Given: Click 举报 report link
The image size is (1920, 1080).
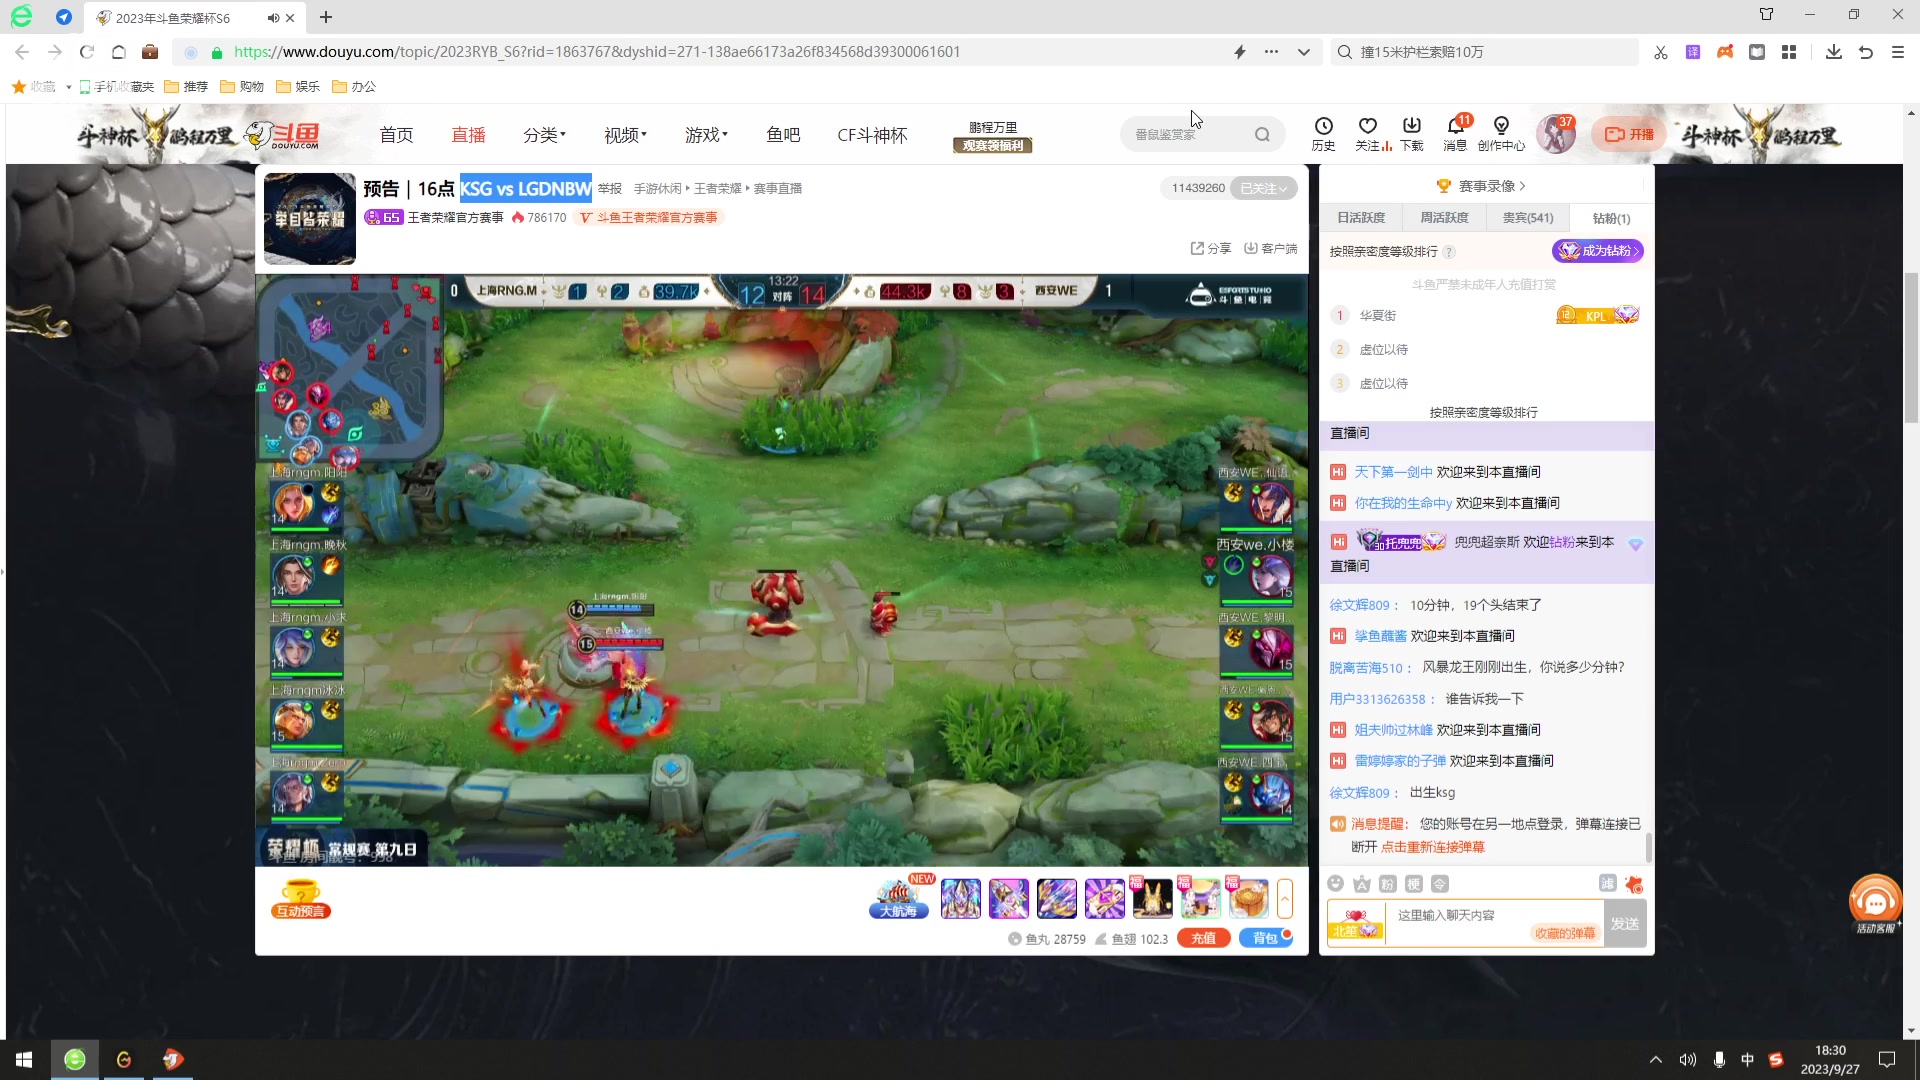Looking at the screenshot, I should click(x=610, y=188).
